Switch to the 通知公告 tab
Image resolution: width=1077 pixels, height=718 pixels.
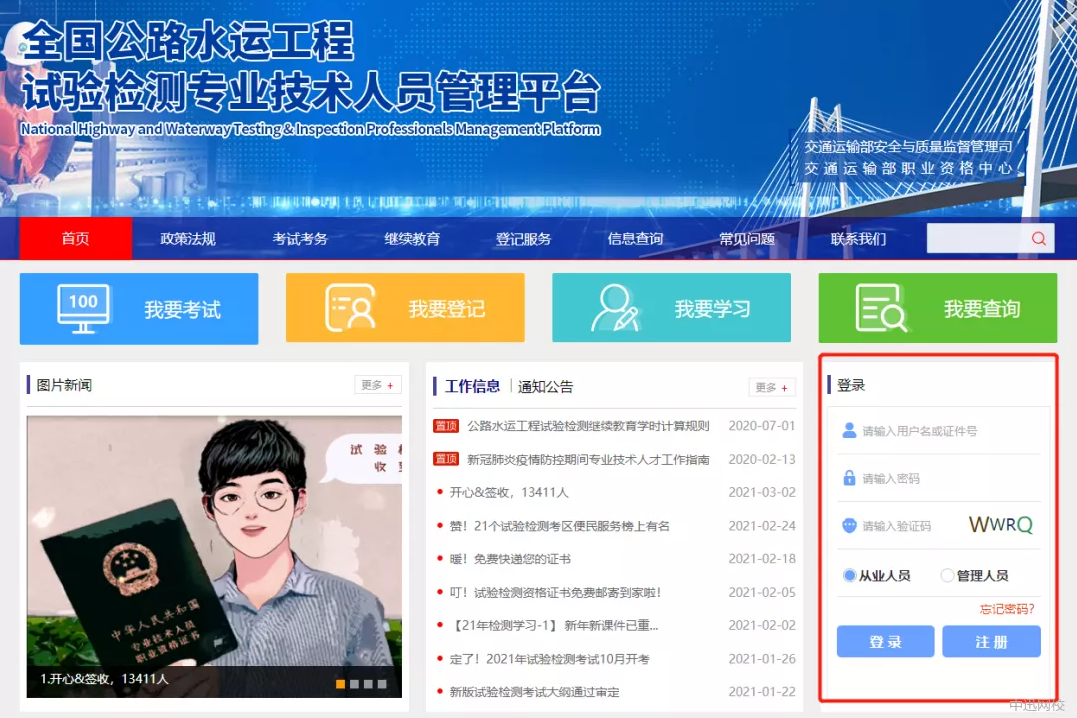coord(546,387)
